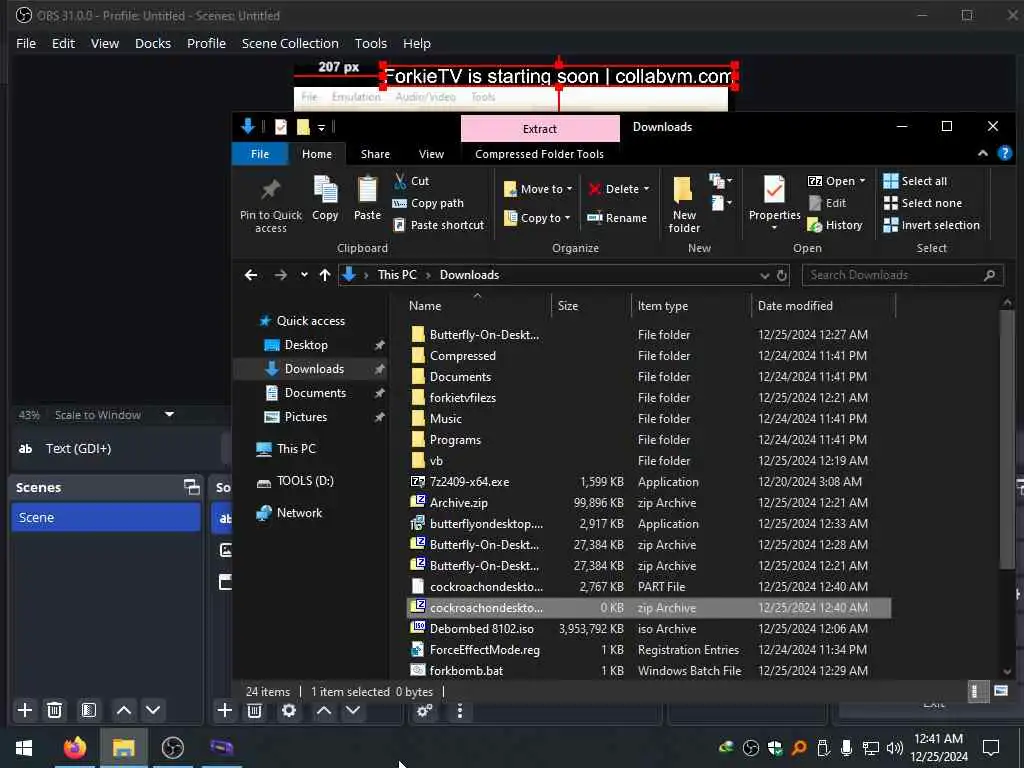
Task: Open OBS Scale to Window dropdown
Action: [x=169, y=415]
